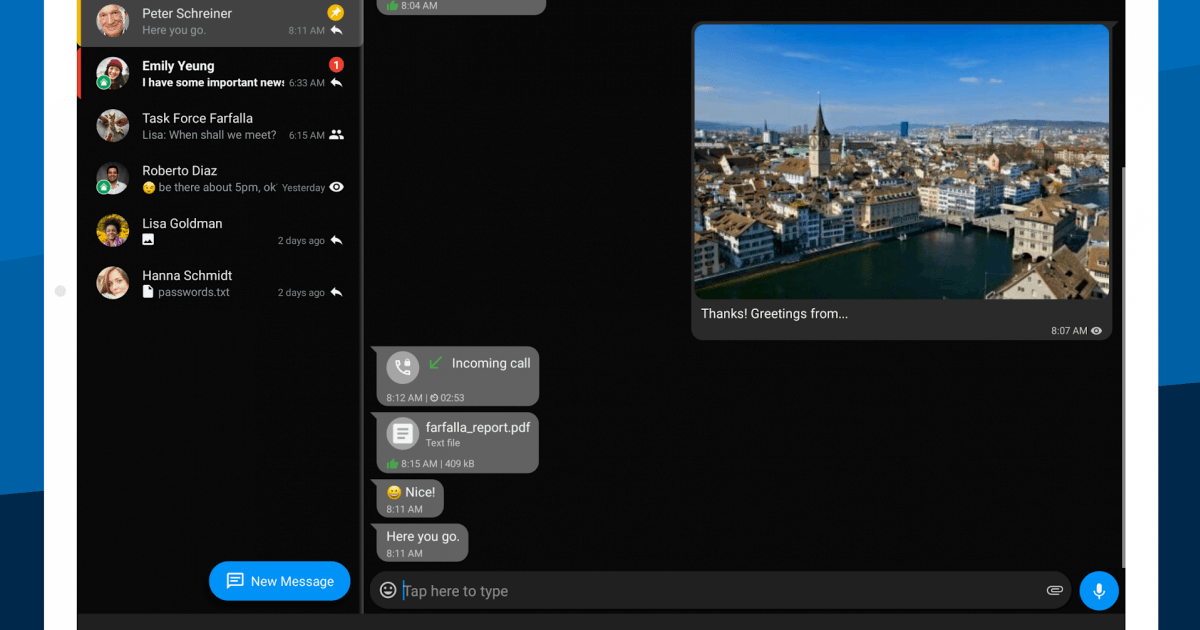The height and width of the screenshot is (630, 1200).
Task: Click the pinned star badge on Peter Schreiner
Action: click(x=336, y=13)
